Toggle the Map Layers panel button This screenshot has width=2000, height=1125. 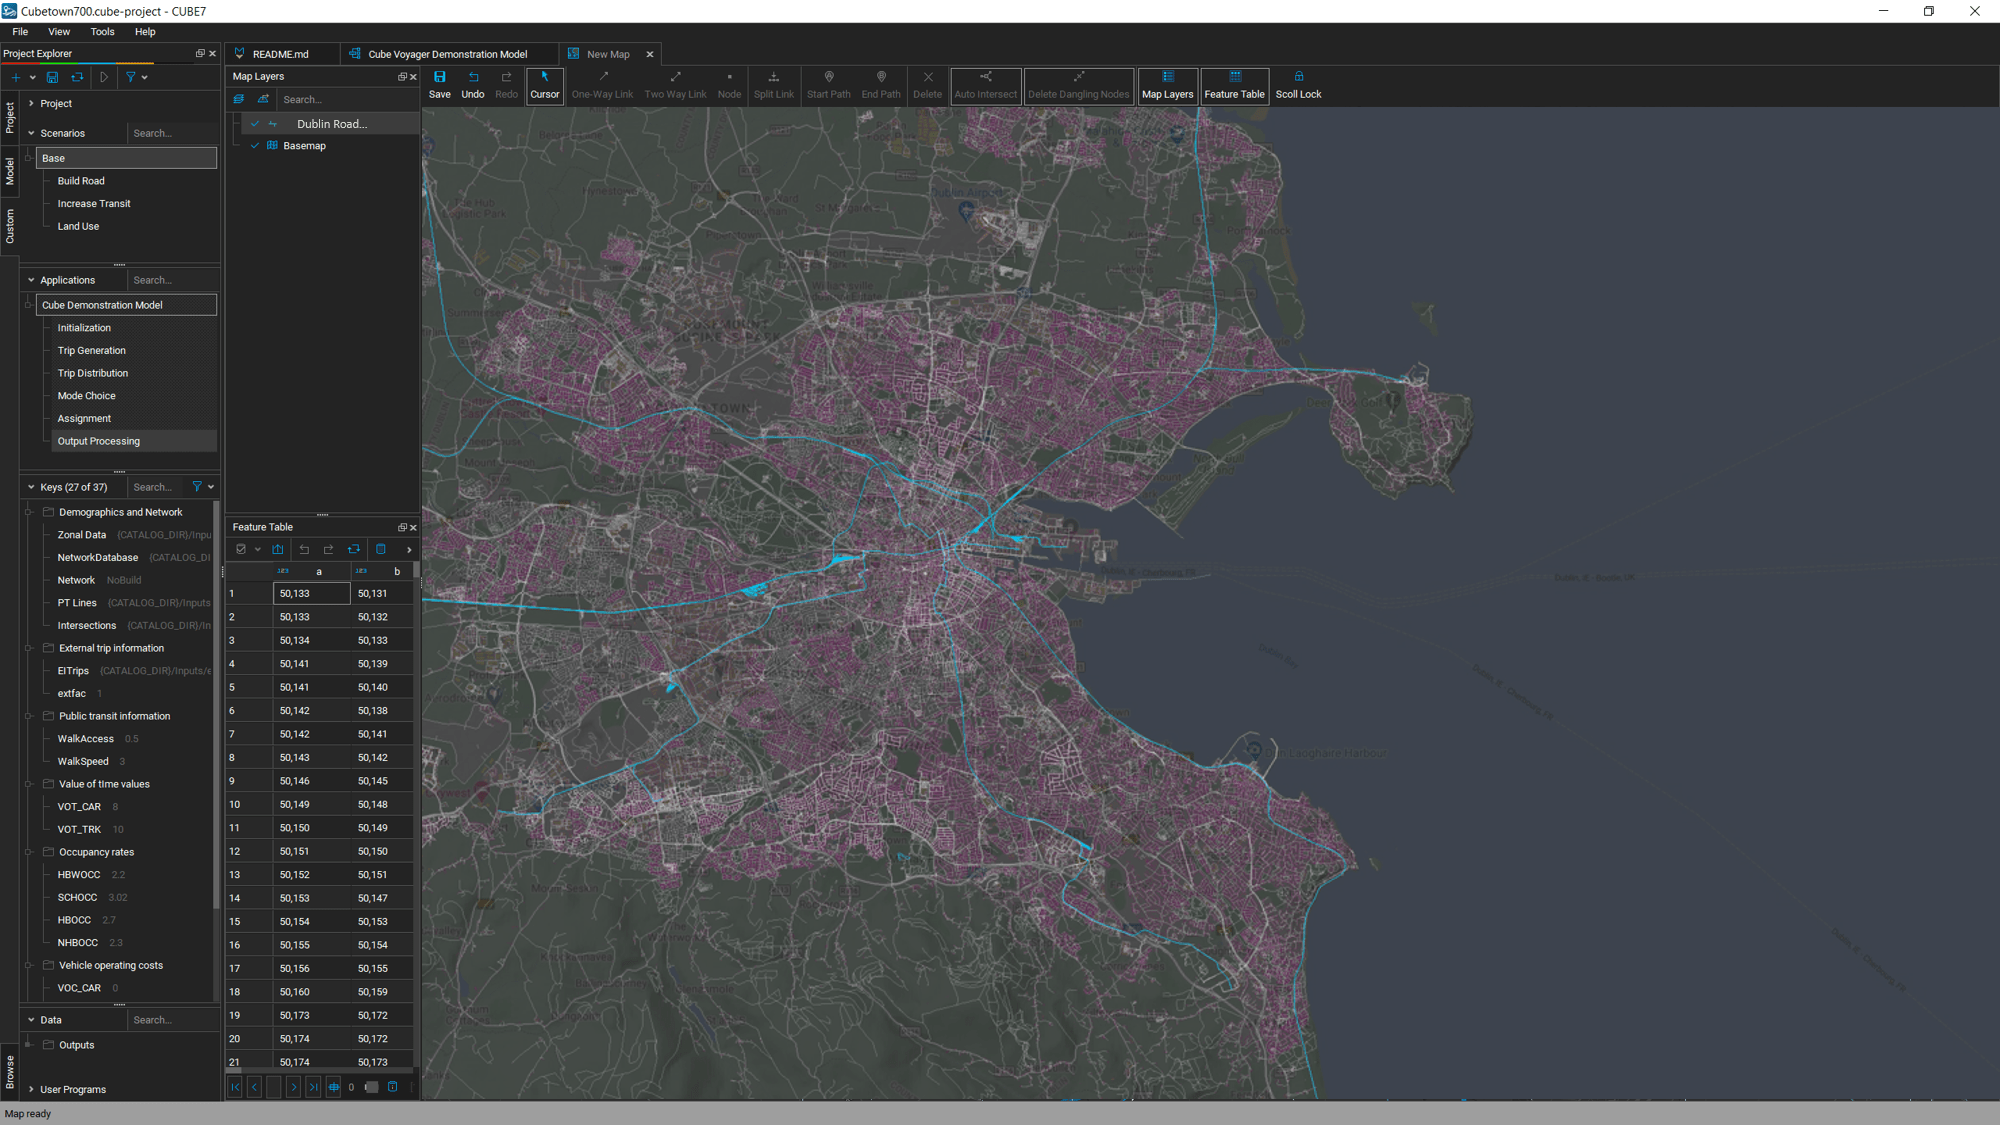tap(1167, 84)
